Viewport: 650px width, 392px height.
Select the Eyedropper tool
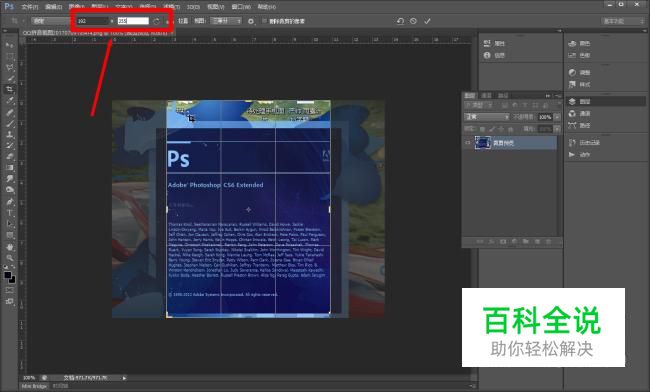coord(10,101)
